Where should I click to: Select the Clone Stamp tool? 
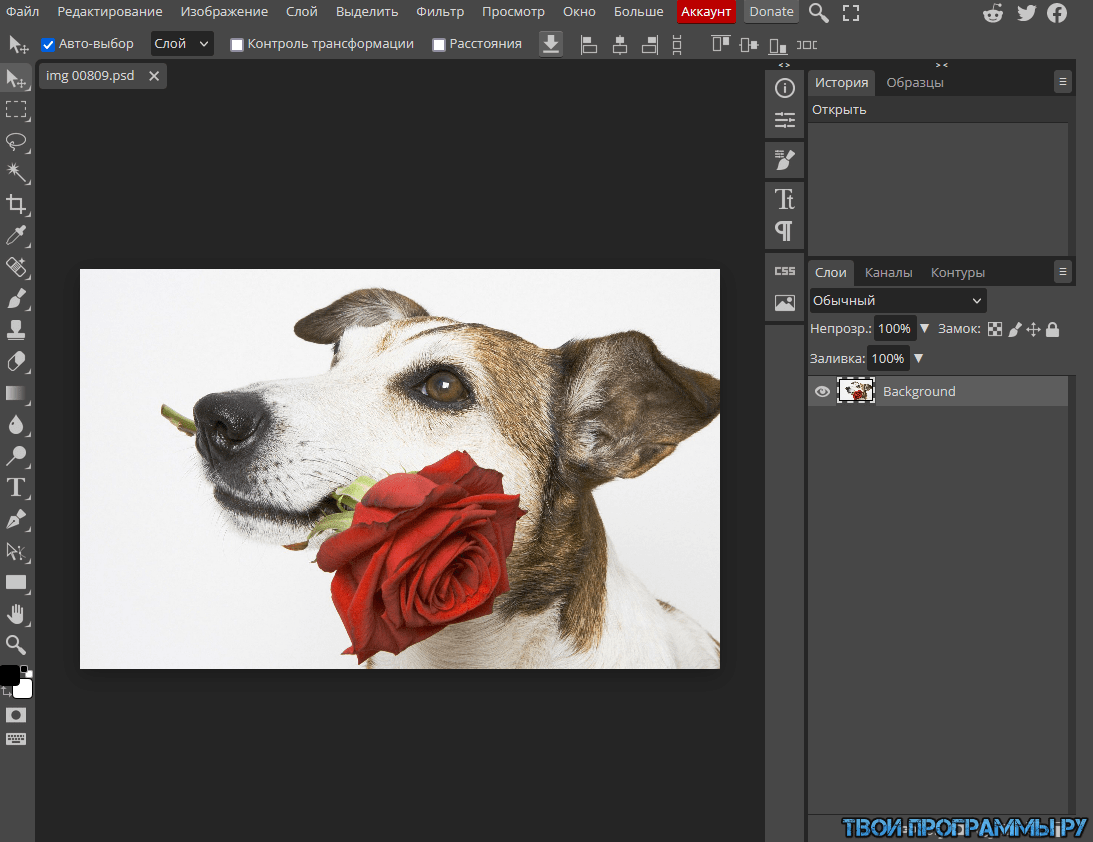(x=16, y=330)
